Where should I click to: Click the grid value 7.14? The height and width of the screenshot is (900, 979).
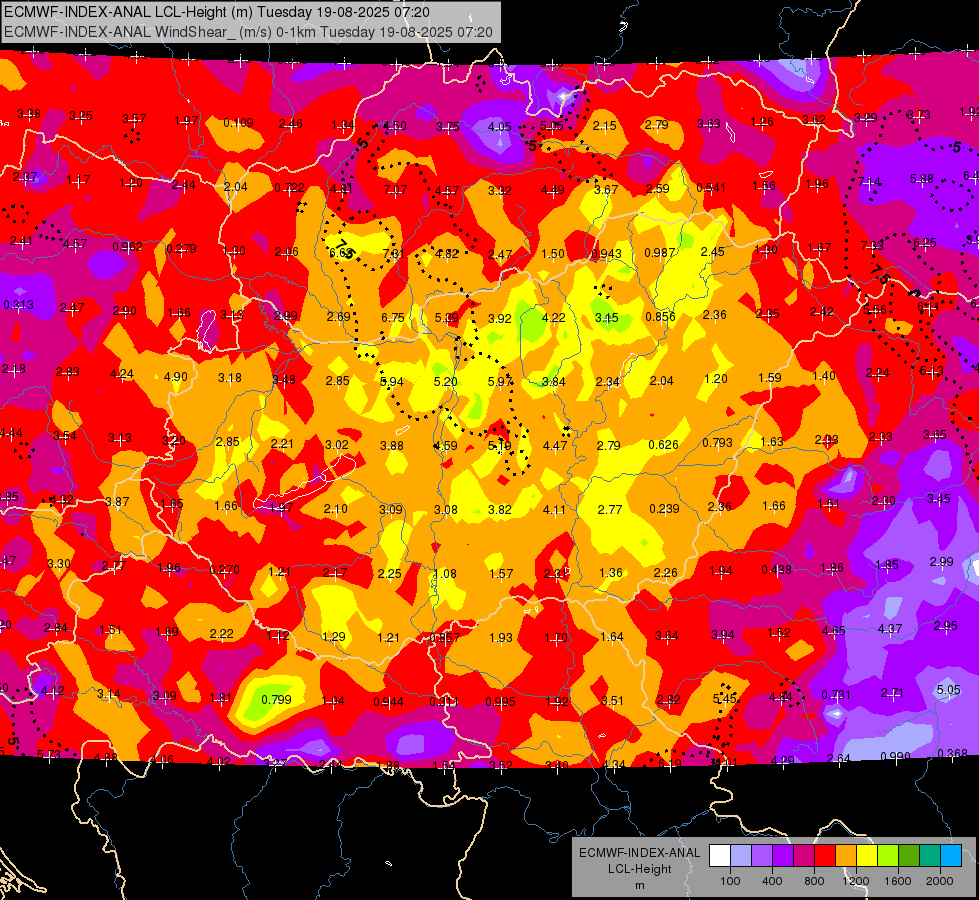[x=870, y=182]
